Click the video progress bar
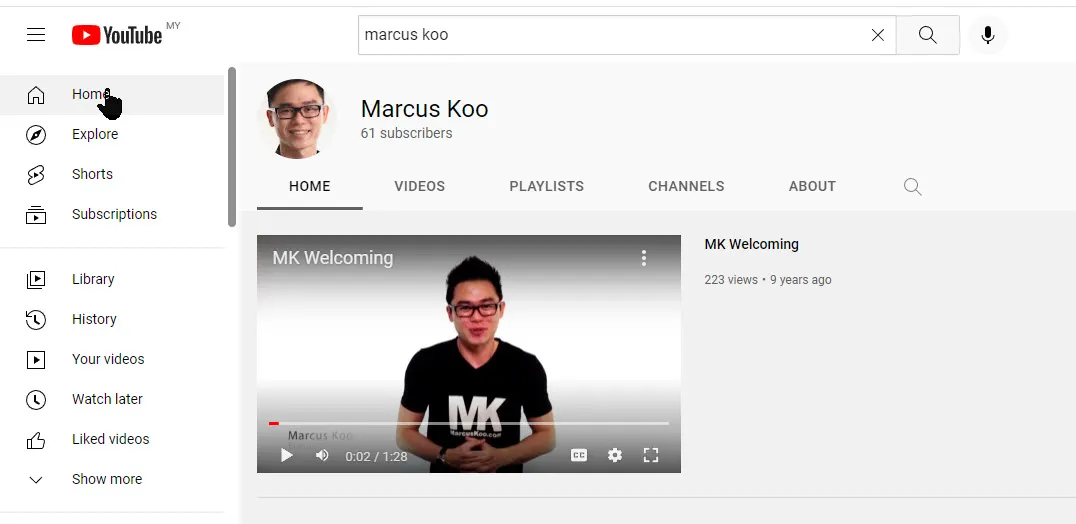The height and width of the screenshot is (524, 1076). click(x=469, y=423)
